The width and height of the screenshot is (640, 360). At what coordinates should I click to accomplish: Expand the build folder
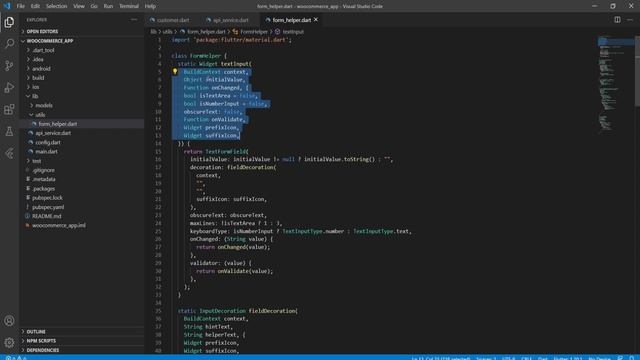coord(82,78)
